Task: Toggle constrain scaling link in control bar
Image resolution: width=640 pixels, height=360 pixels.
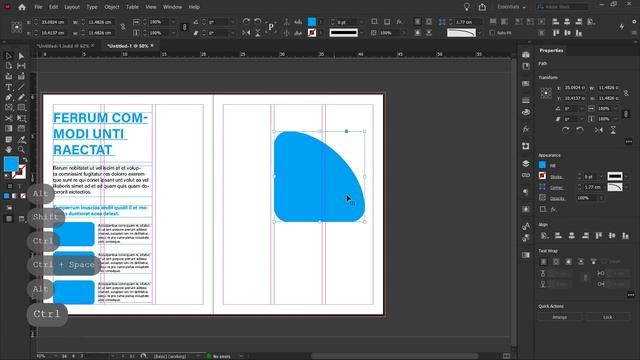Action: (184, 27)
